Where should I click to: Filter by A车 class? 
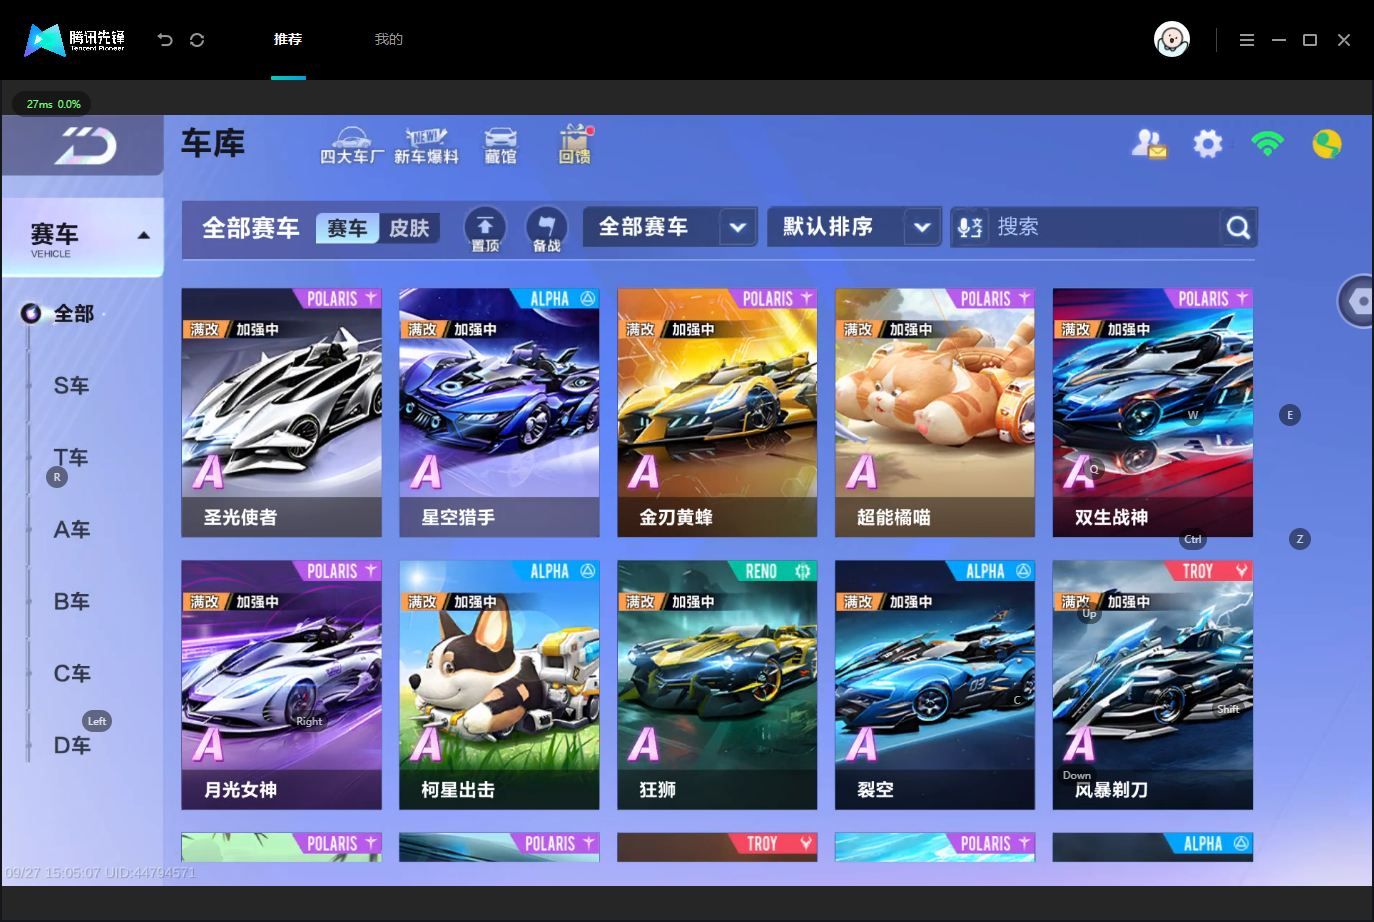click(x=72, y=530)
